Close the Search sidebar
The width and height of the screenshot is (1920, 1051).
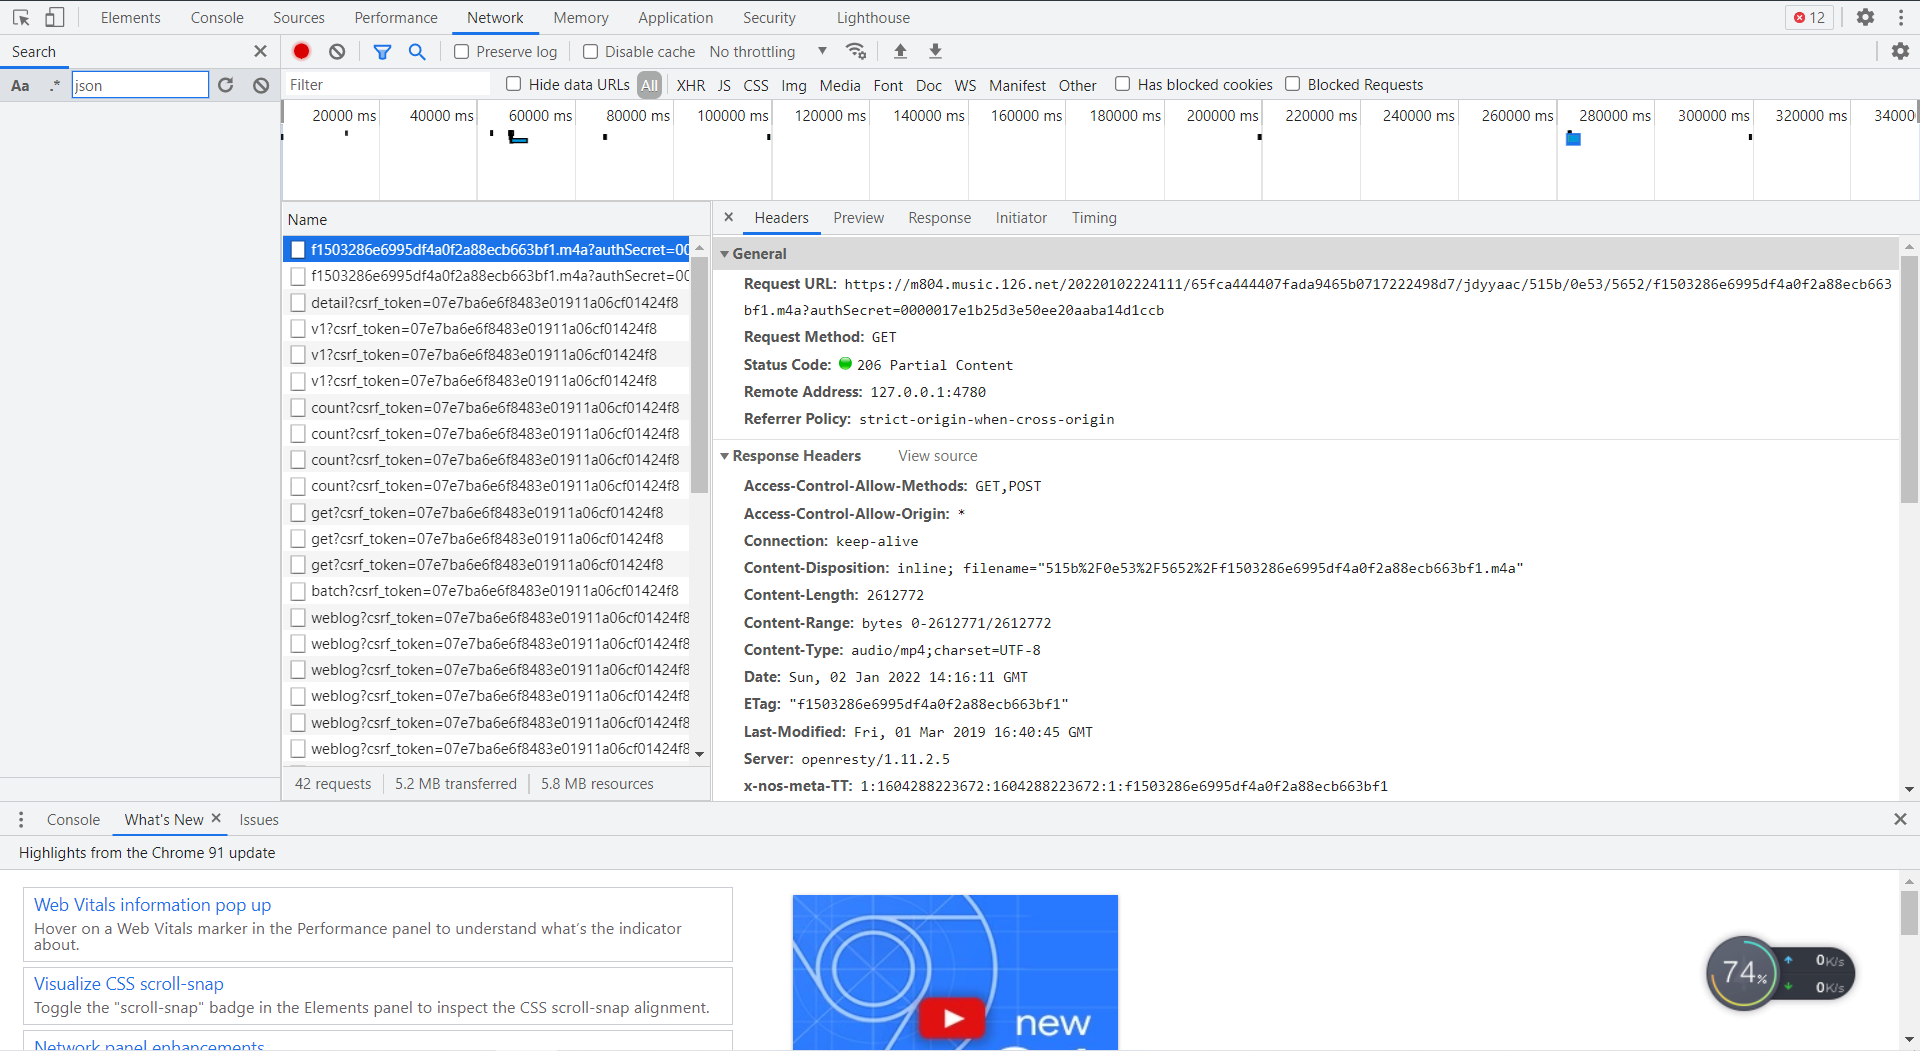pyautogui.click(x=260, y=51)
